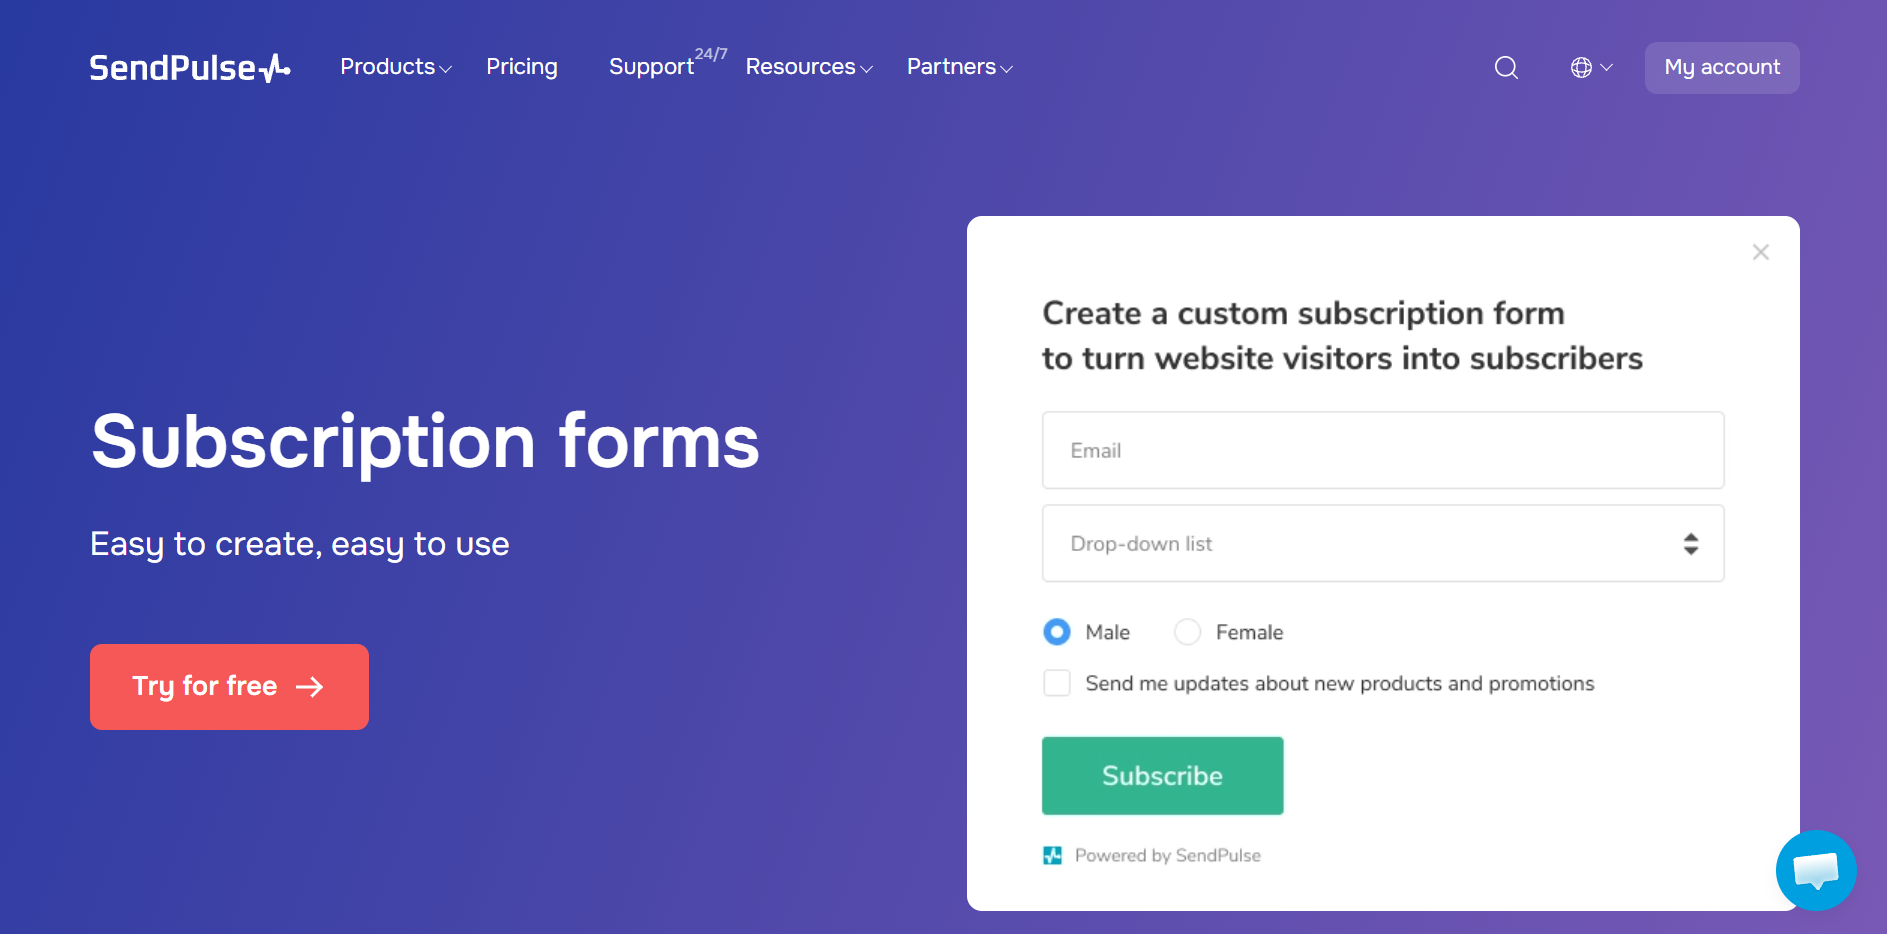Screen dimensions: 1887x934
Task: Open My account
Action: click(1722, 67)
